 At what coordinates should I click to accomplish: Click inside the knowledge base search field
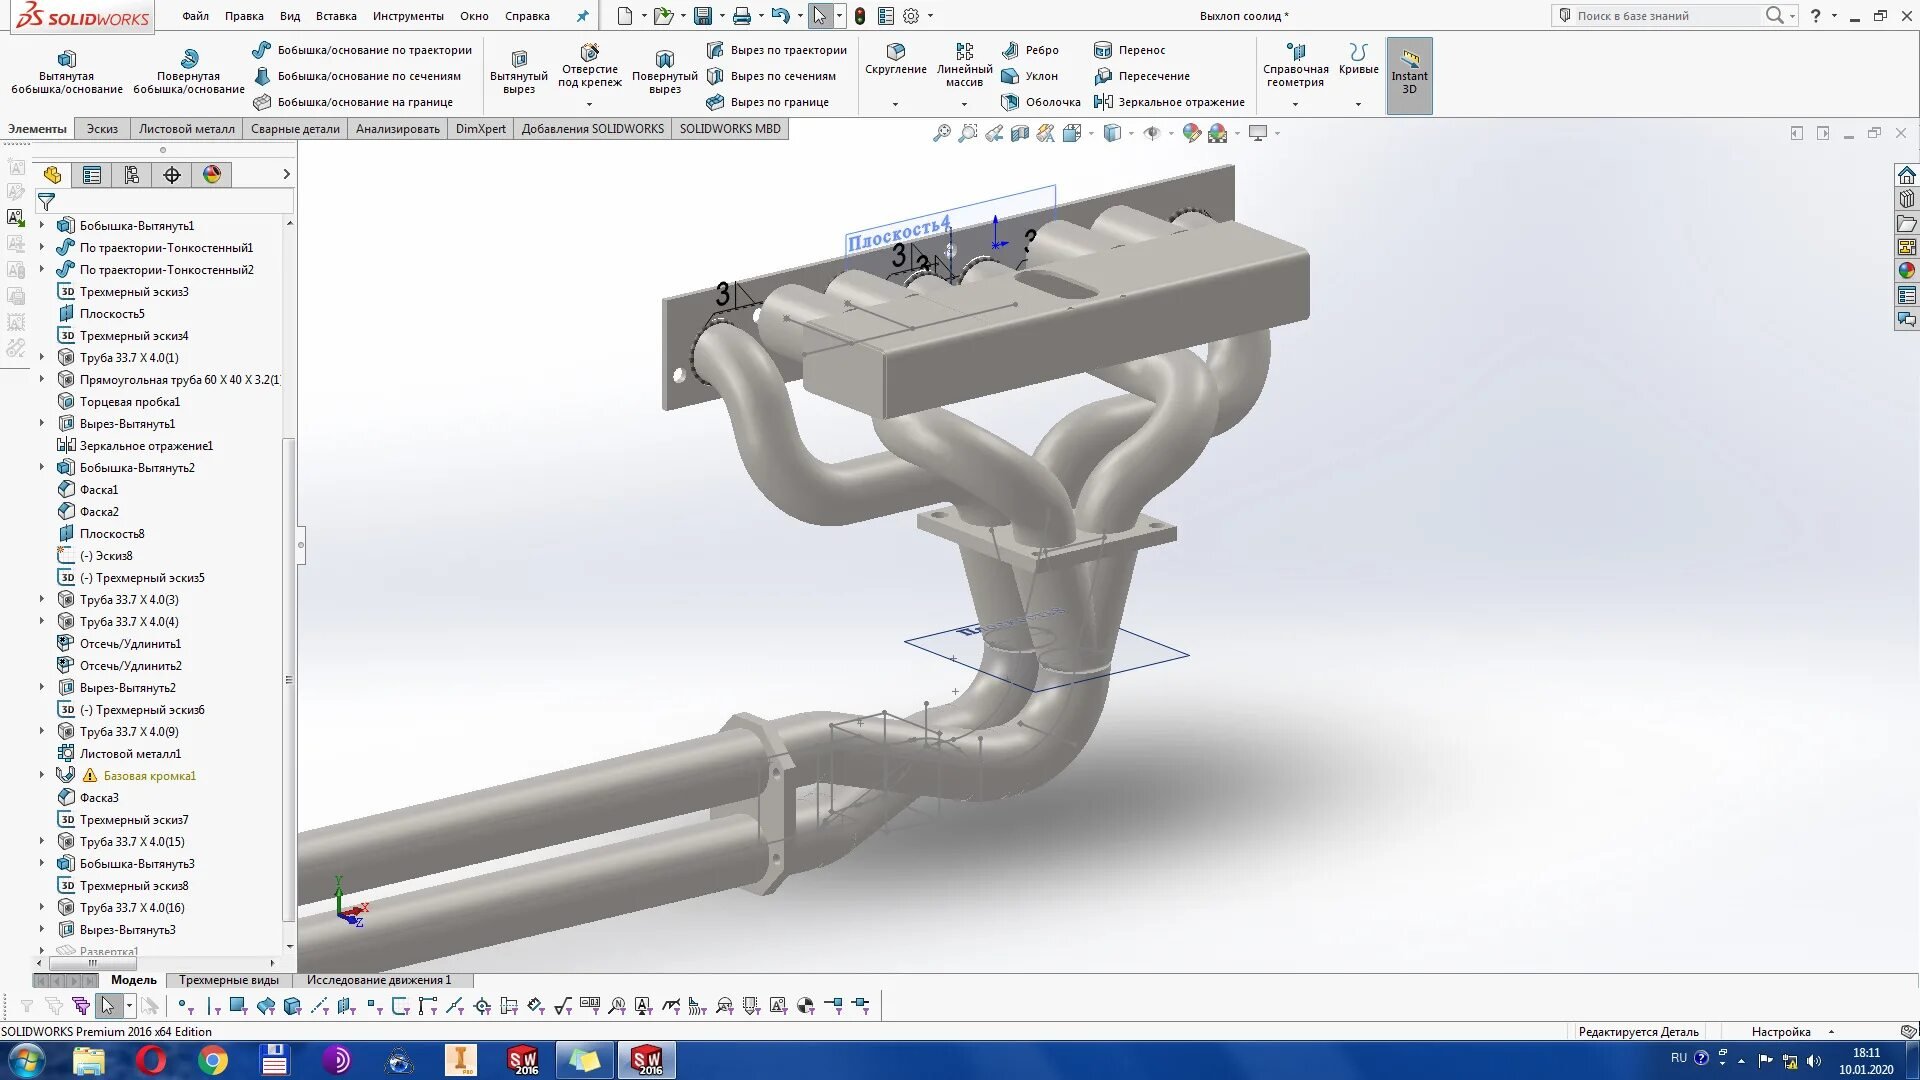click(x=1665, y=16)
